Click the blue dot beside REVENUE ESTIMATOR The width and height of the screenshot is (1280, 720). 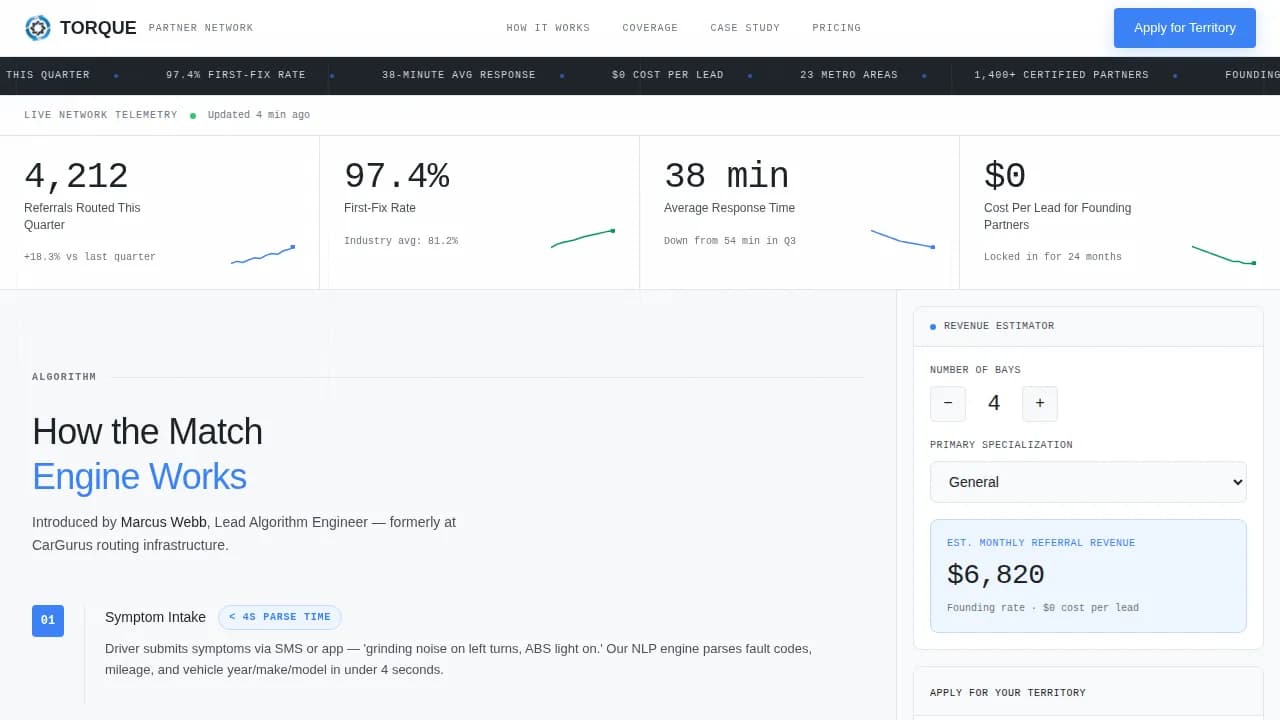[x=933, y=325]
